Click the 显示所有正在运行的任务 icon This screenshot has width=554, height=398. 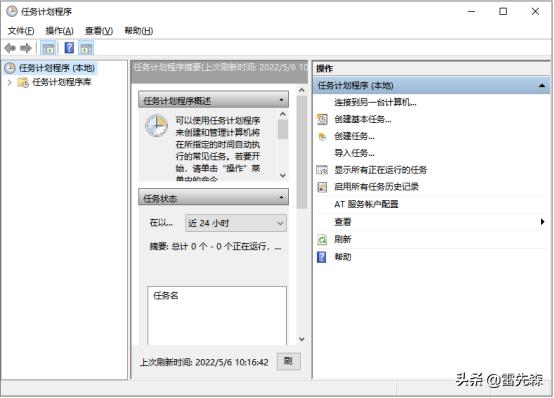tap(322, 170)
